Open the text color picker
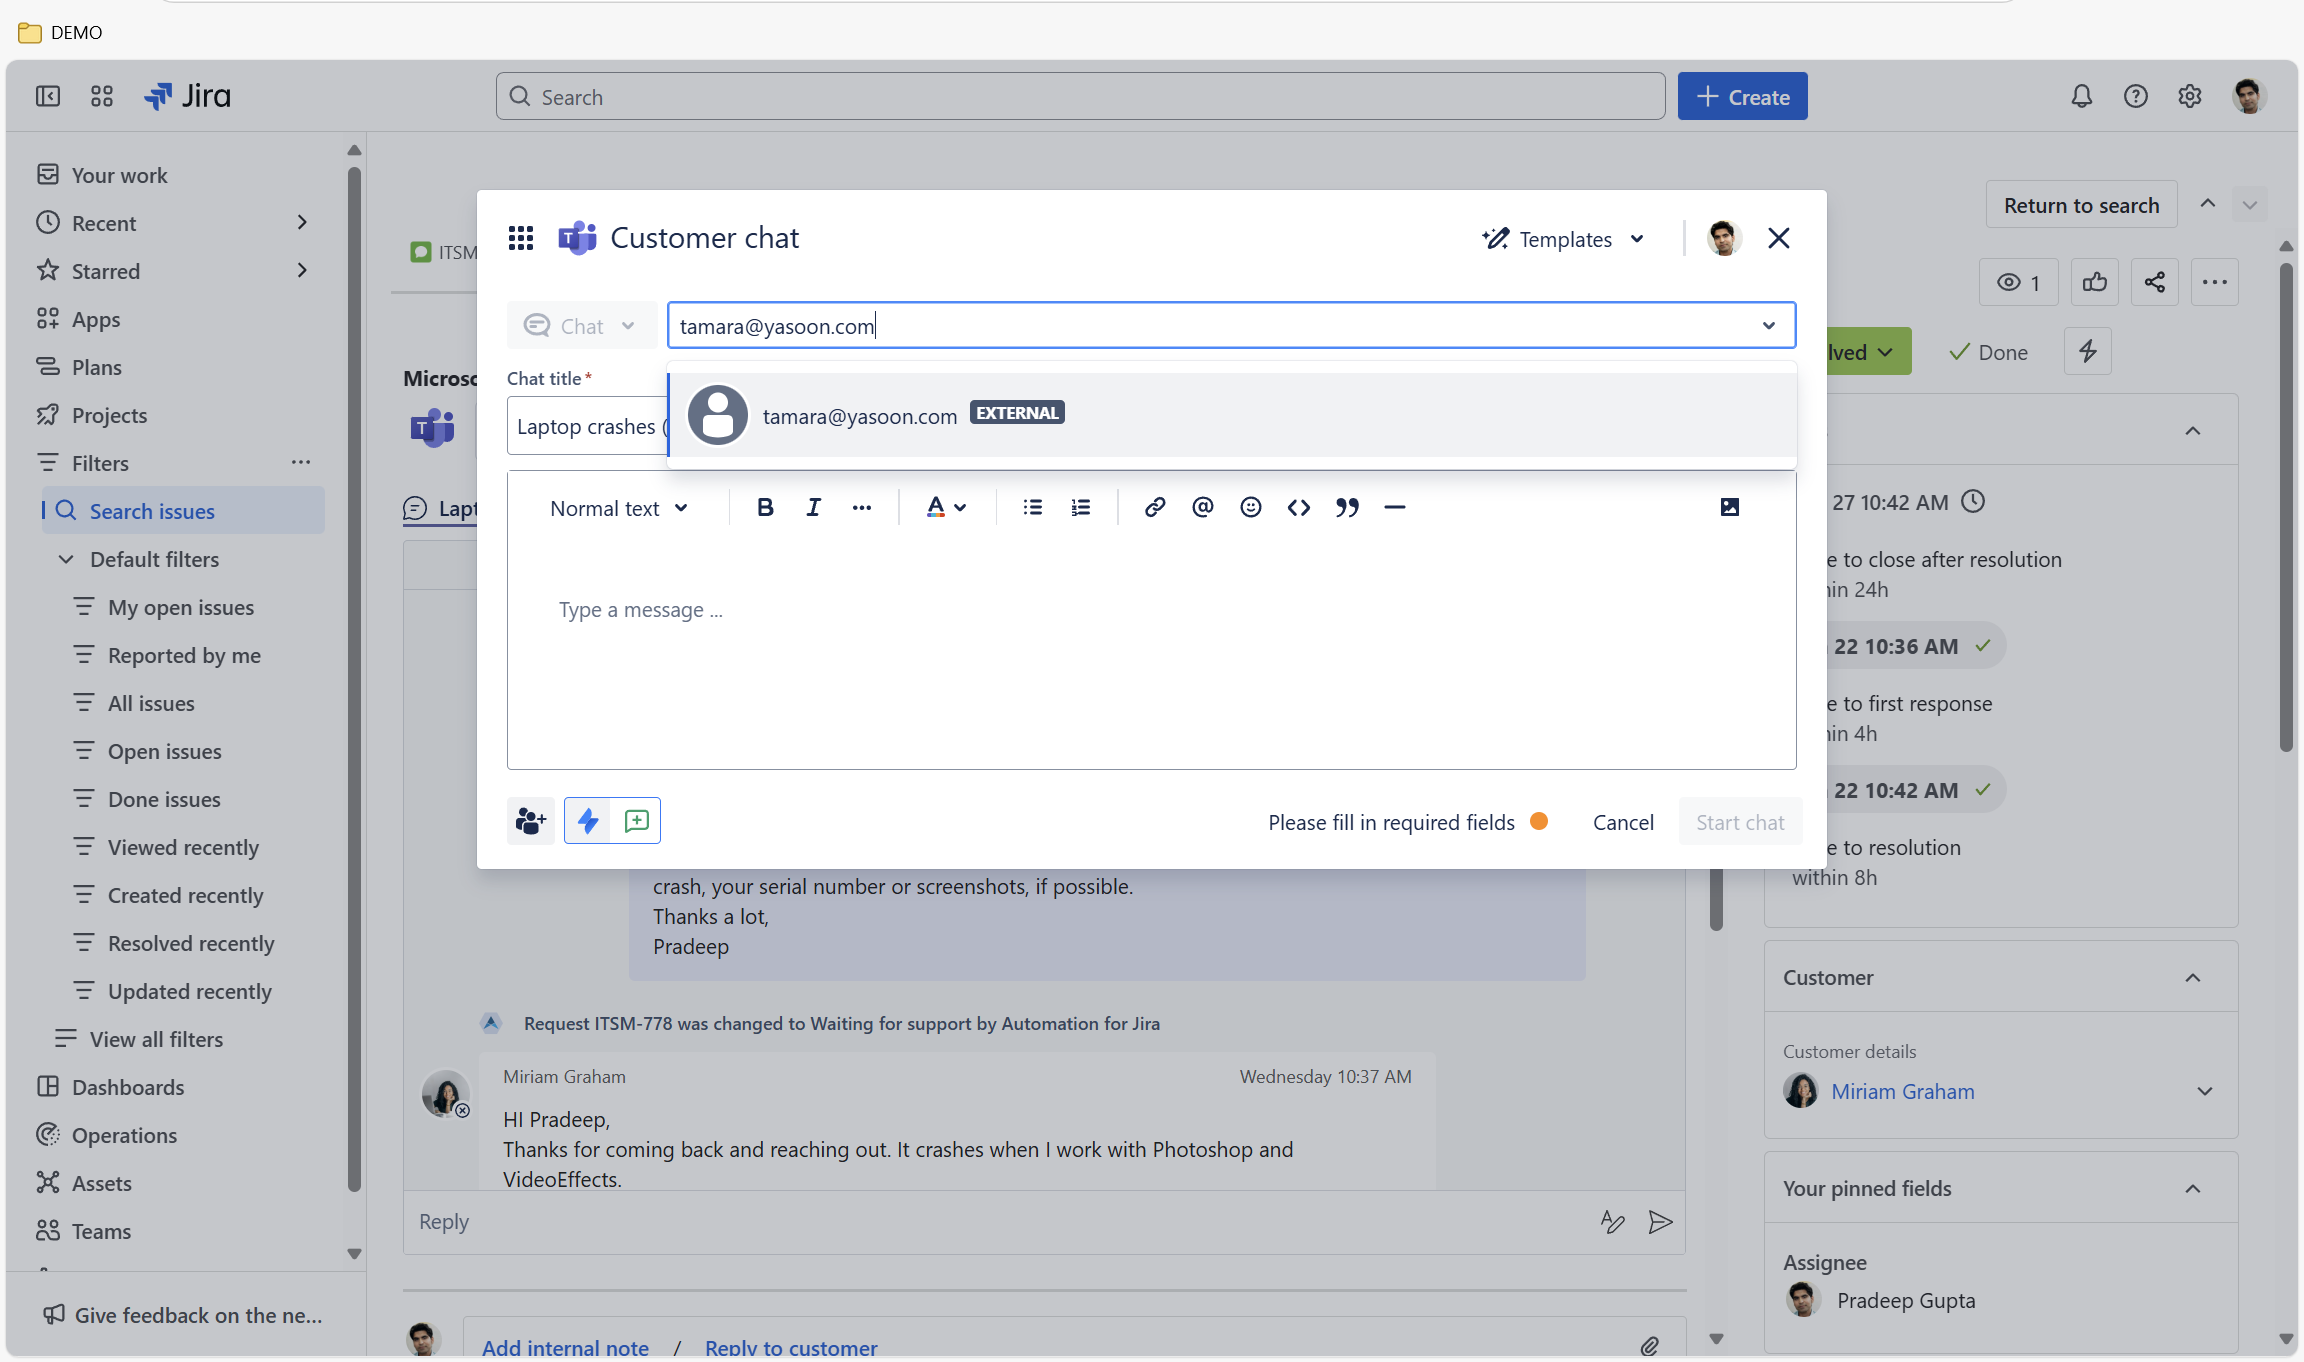The image size is (2304, 1362). [945, 508]
